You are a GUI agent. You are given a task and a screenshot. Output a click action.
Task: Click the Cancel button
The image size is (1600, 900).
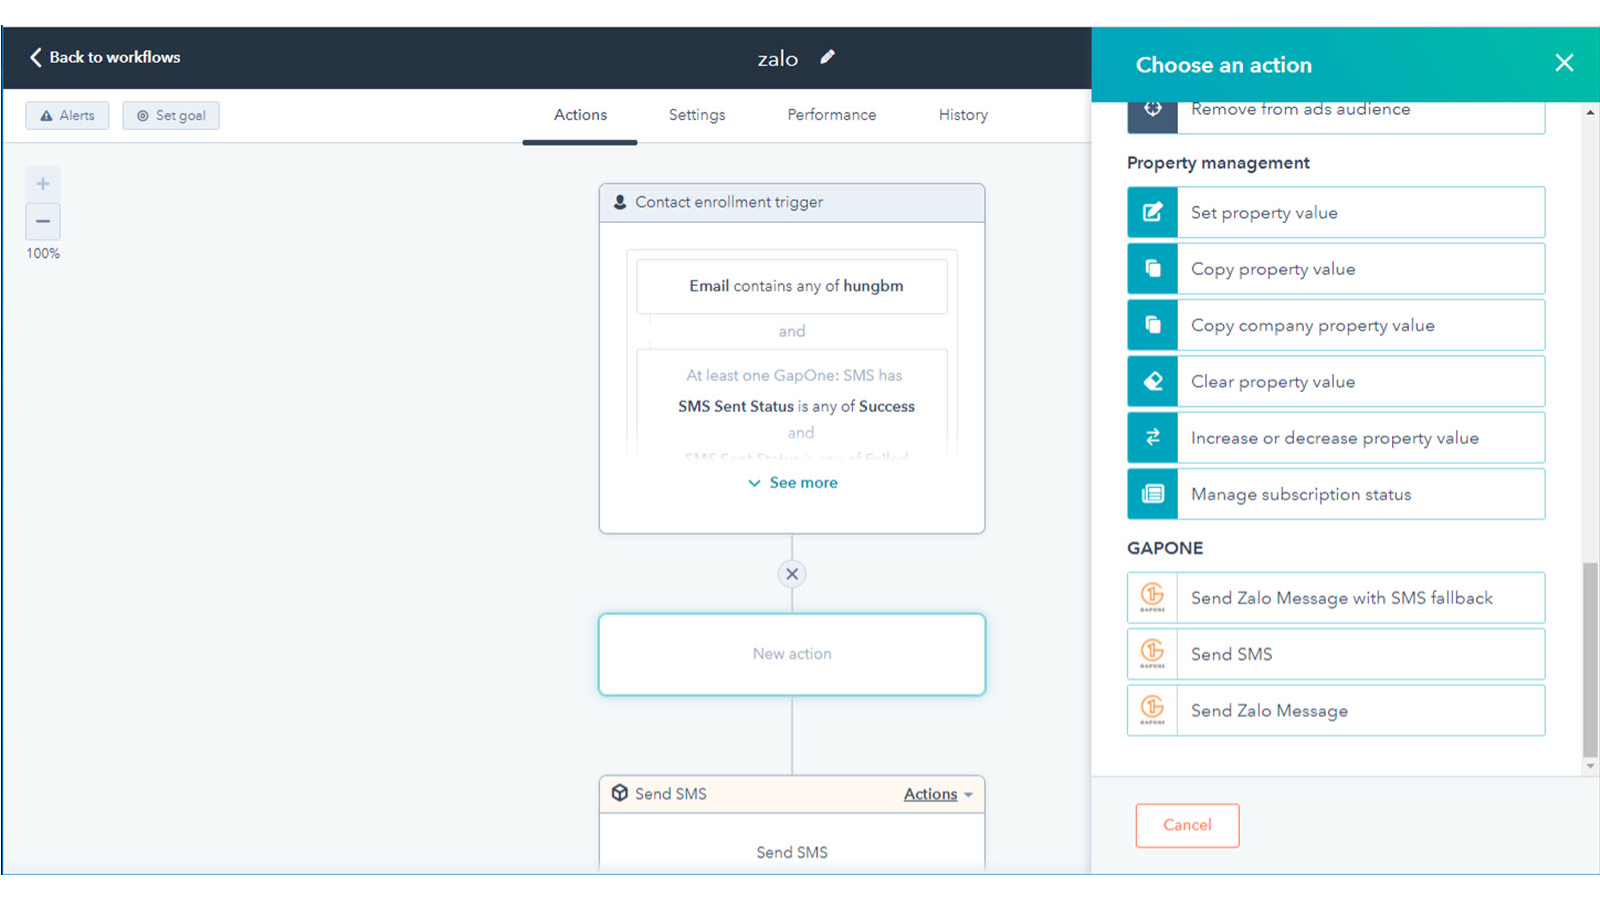(1187, 825)
